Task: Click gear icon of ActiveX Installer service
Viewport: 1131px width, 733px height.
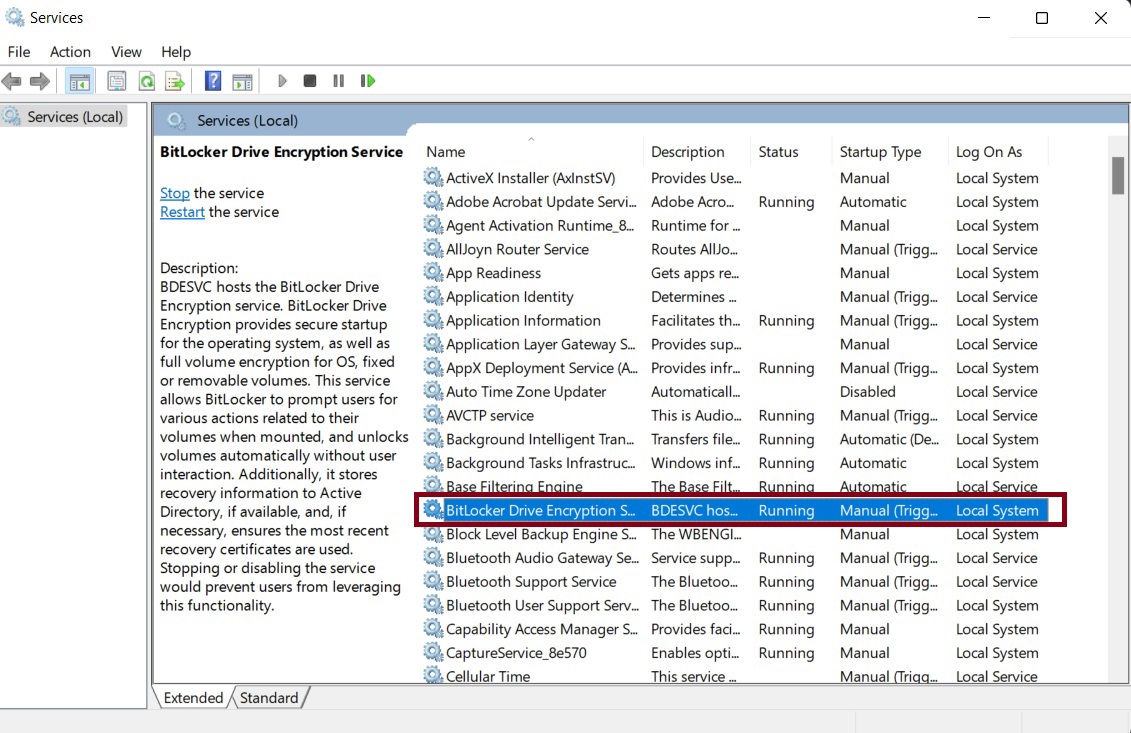Action: click(433, 177)
